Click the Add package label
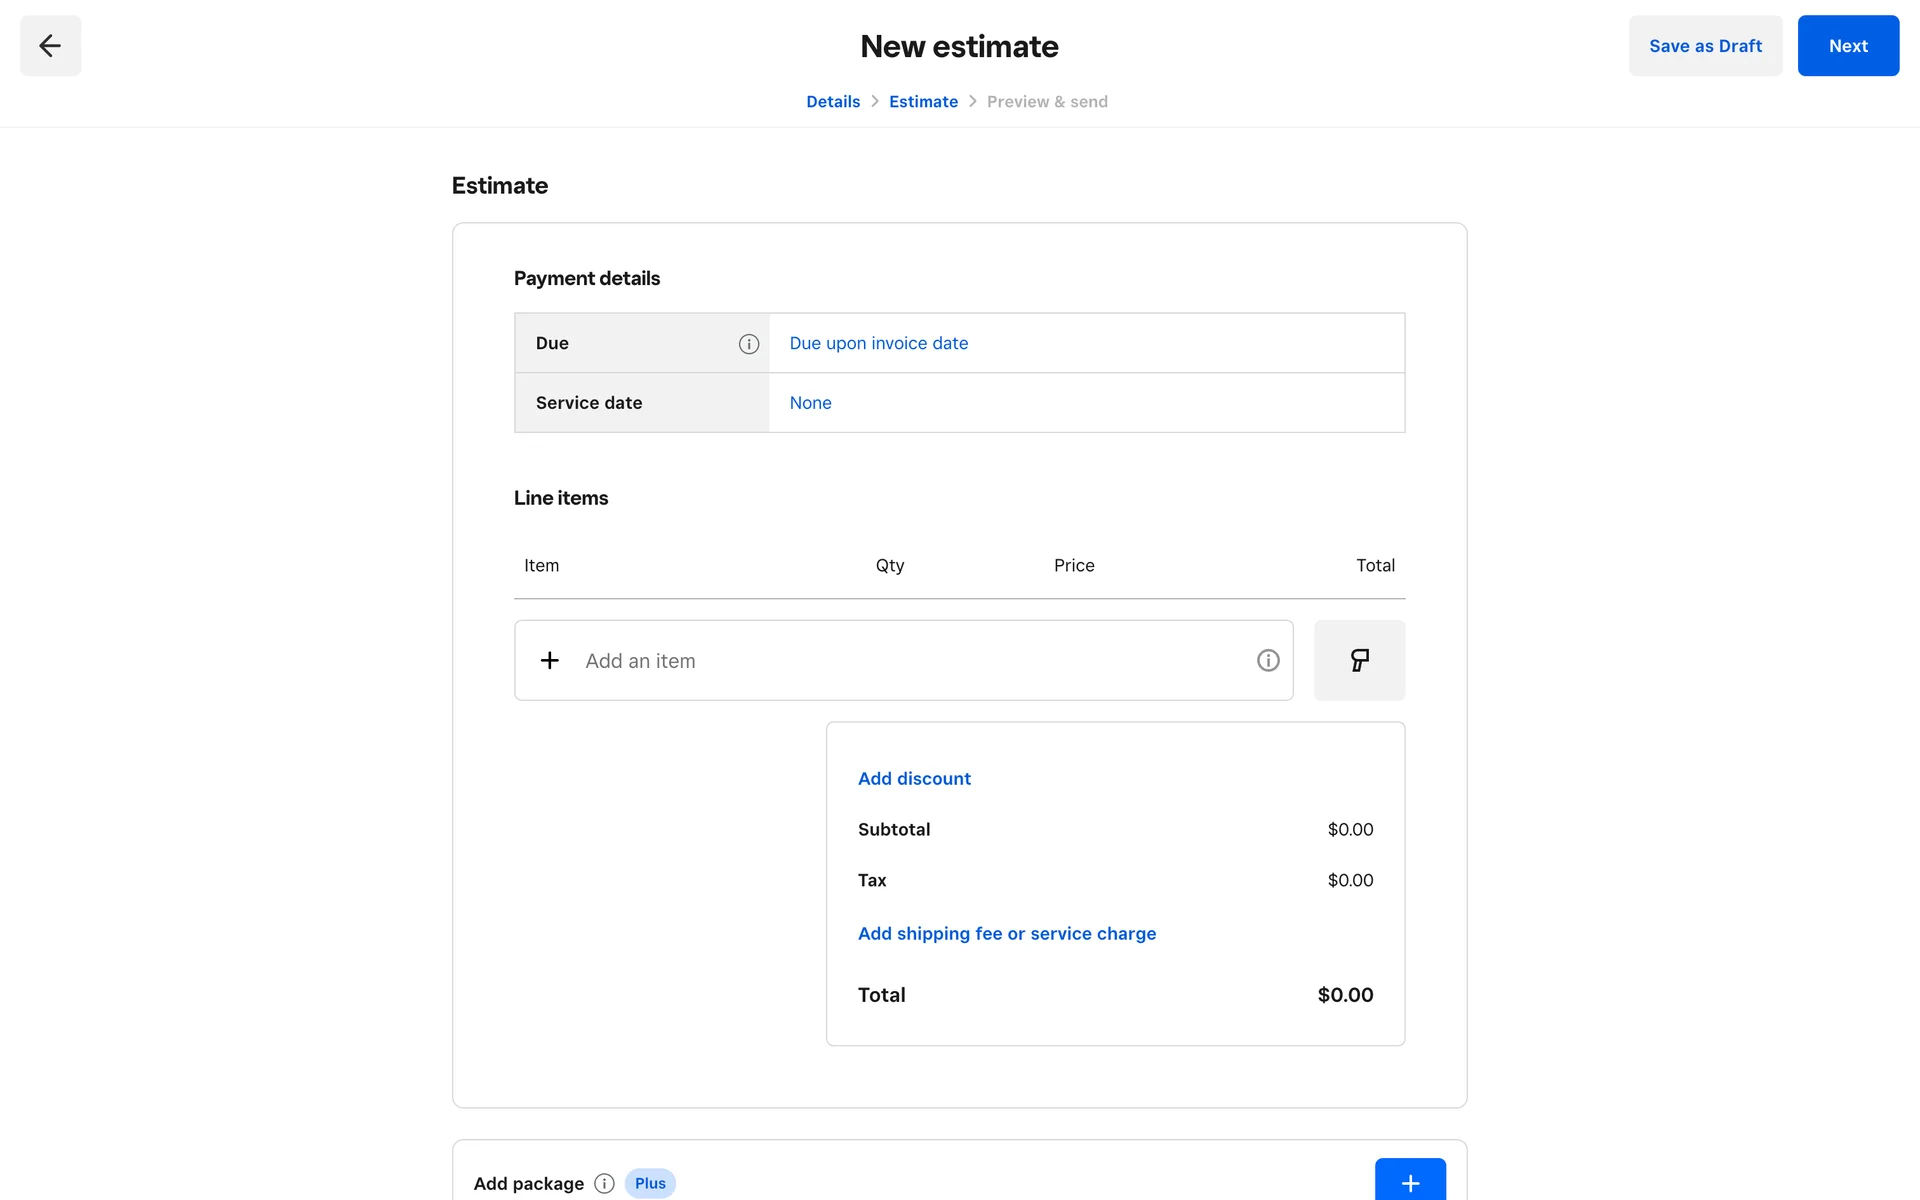Viewport: 1920px width, 1200px height. [x=528, y=1183]
